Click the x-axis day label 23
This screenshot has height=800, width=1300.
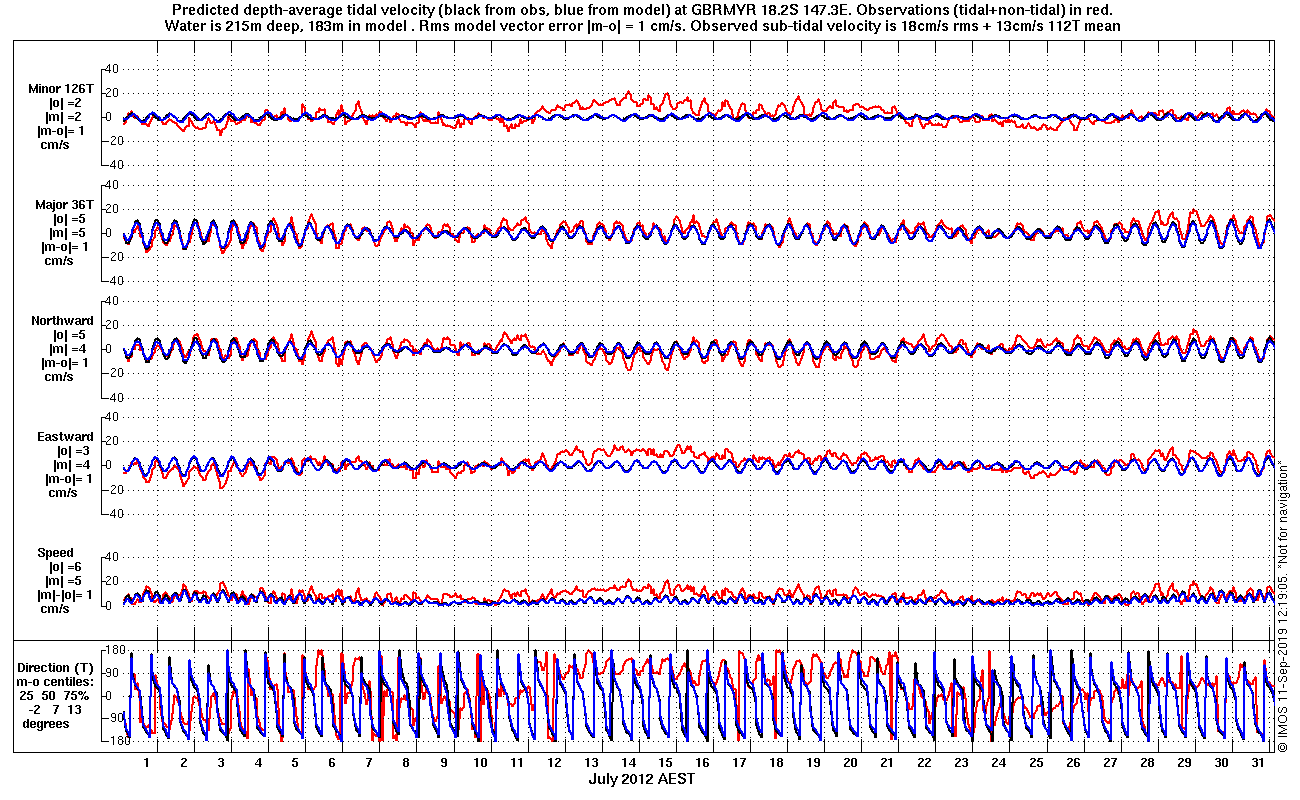(x=961, y=763)
